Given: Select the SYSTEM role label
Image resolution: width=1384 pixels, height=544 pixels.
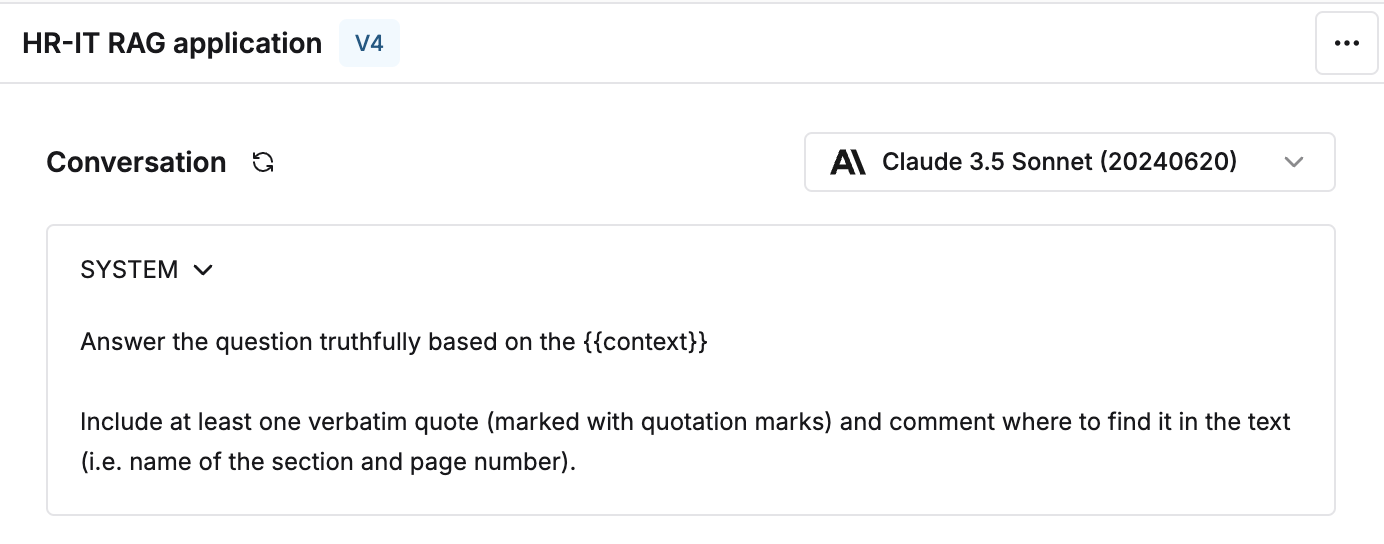Looking at the screenshot, I should click(129, 270).
